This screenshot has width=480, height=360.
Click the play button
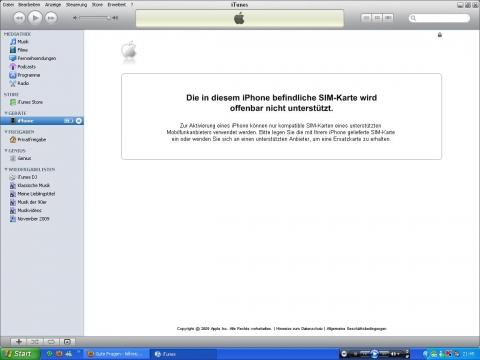[x=35, y=18]
